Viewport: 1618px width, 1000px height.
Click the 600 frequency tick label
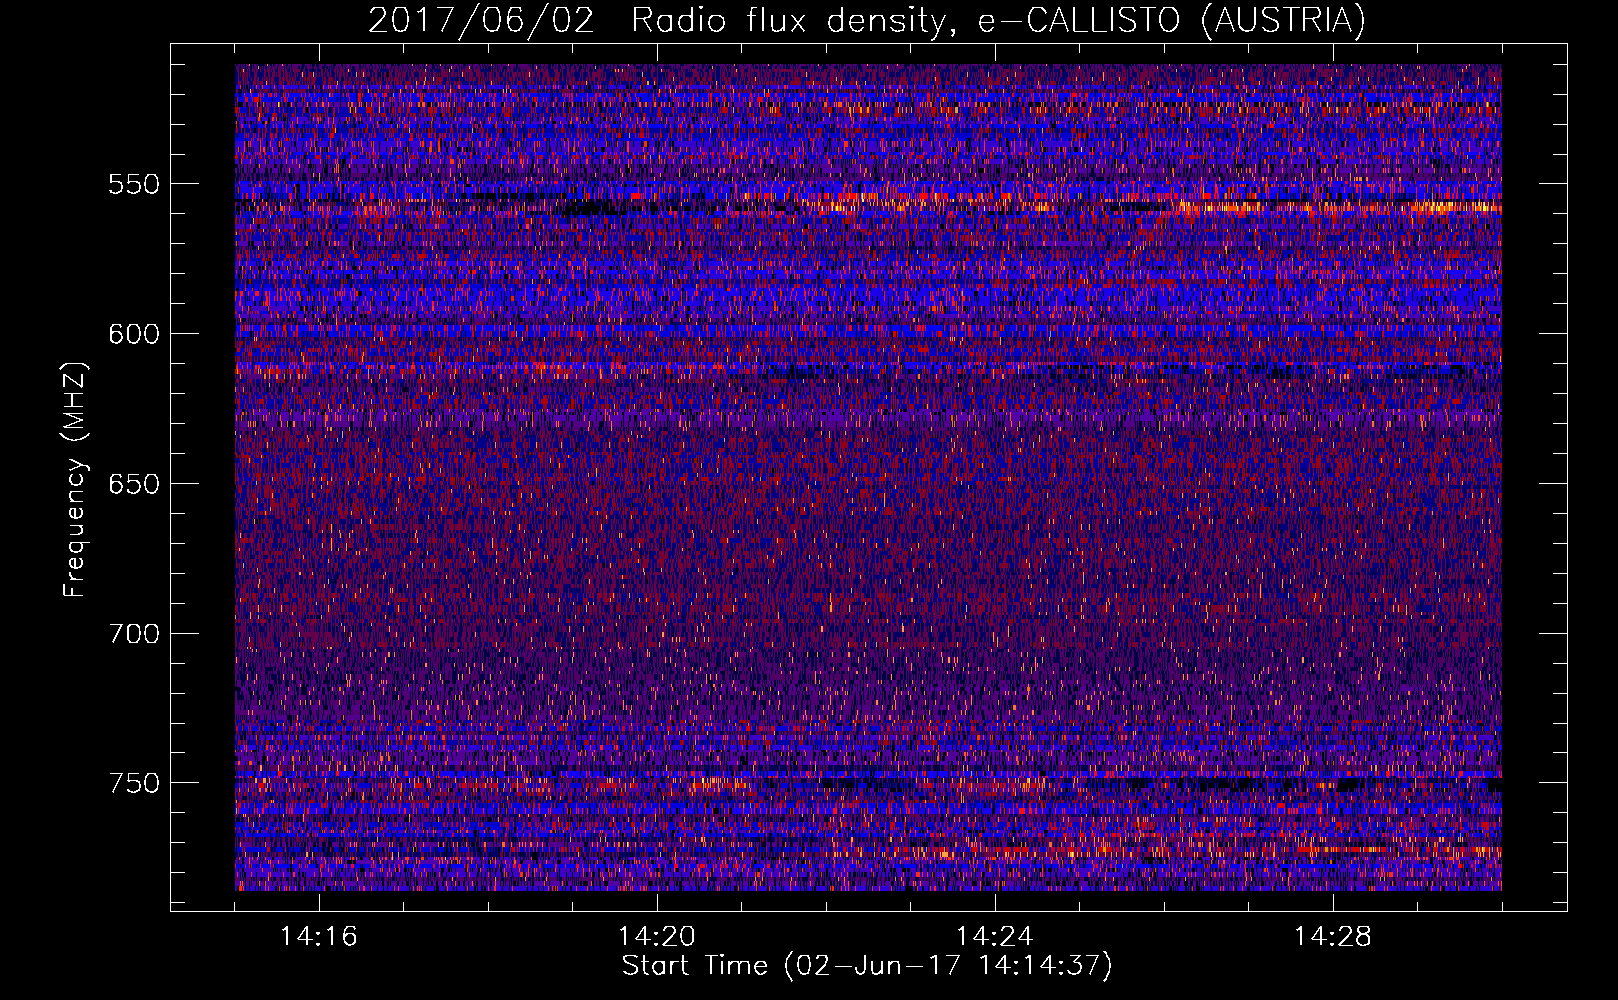(134, 334)
